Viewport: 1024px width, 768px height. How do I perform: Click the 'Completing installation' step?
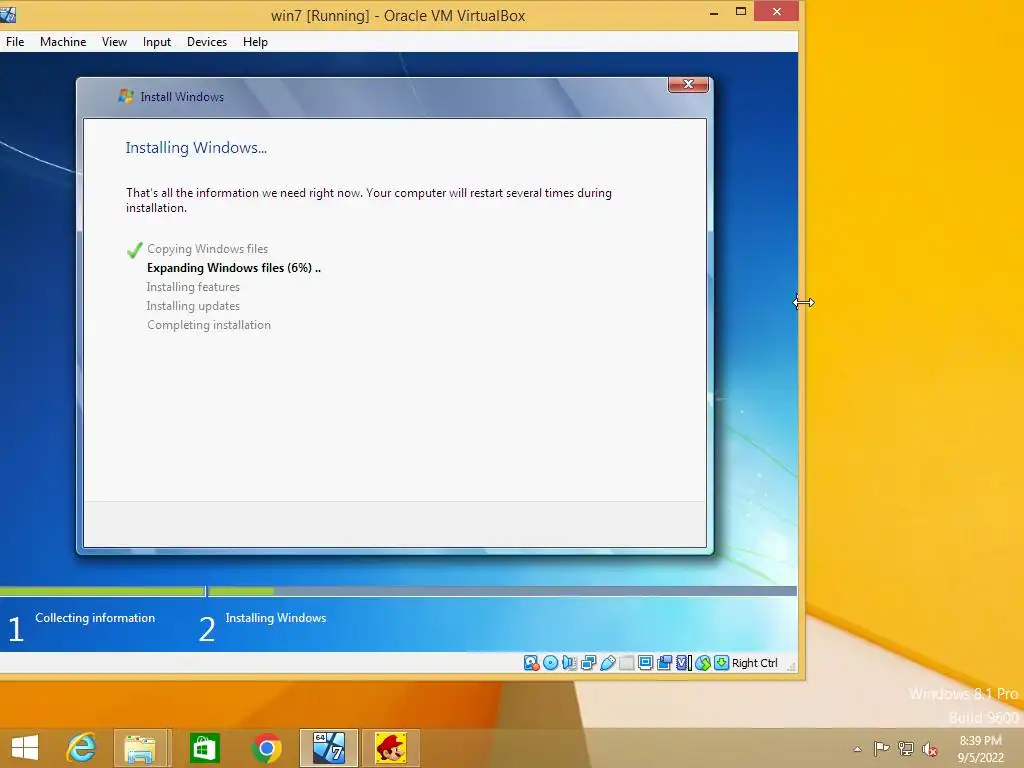[209, 325]
